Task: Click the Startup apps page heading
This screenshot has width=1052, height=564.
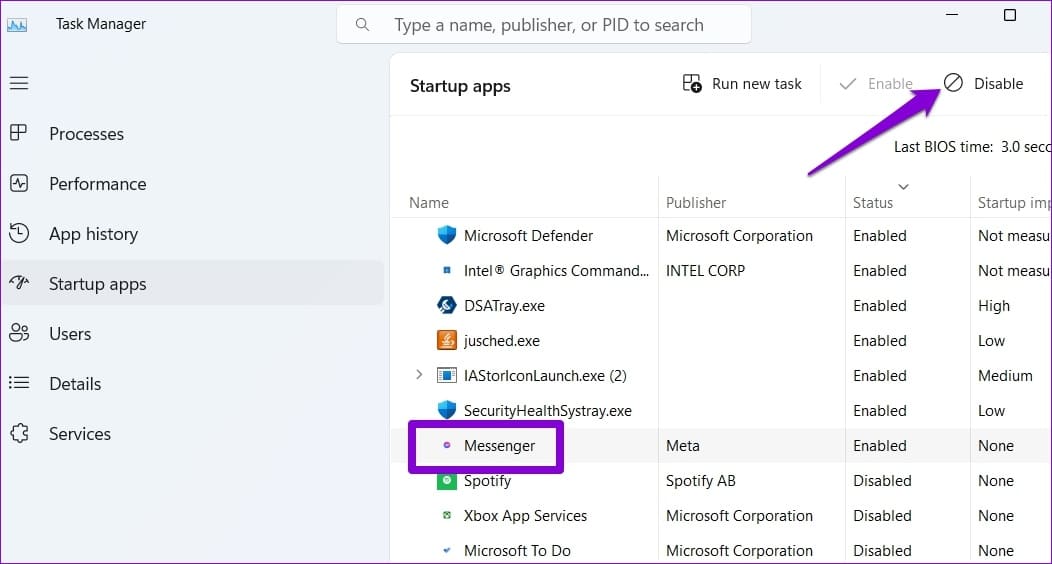Action: click(x=460, y=87)
